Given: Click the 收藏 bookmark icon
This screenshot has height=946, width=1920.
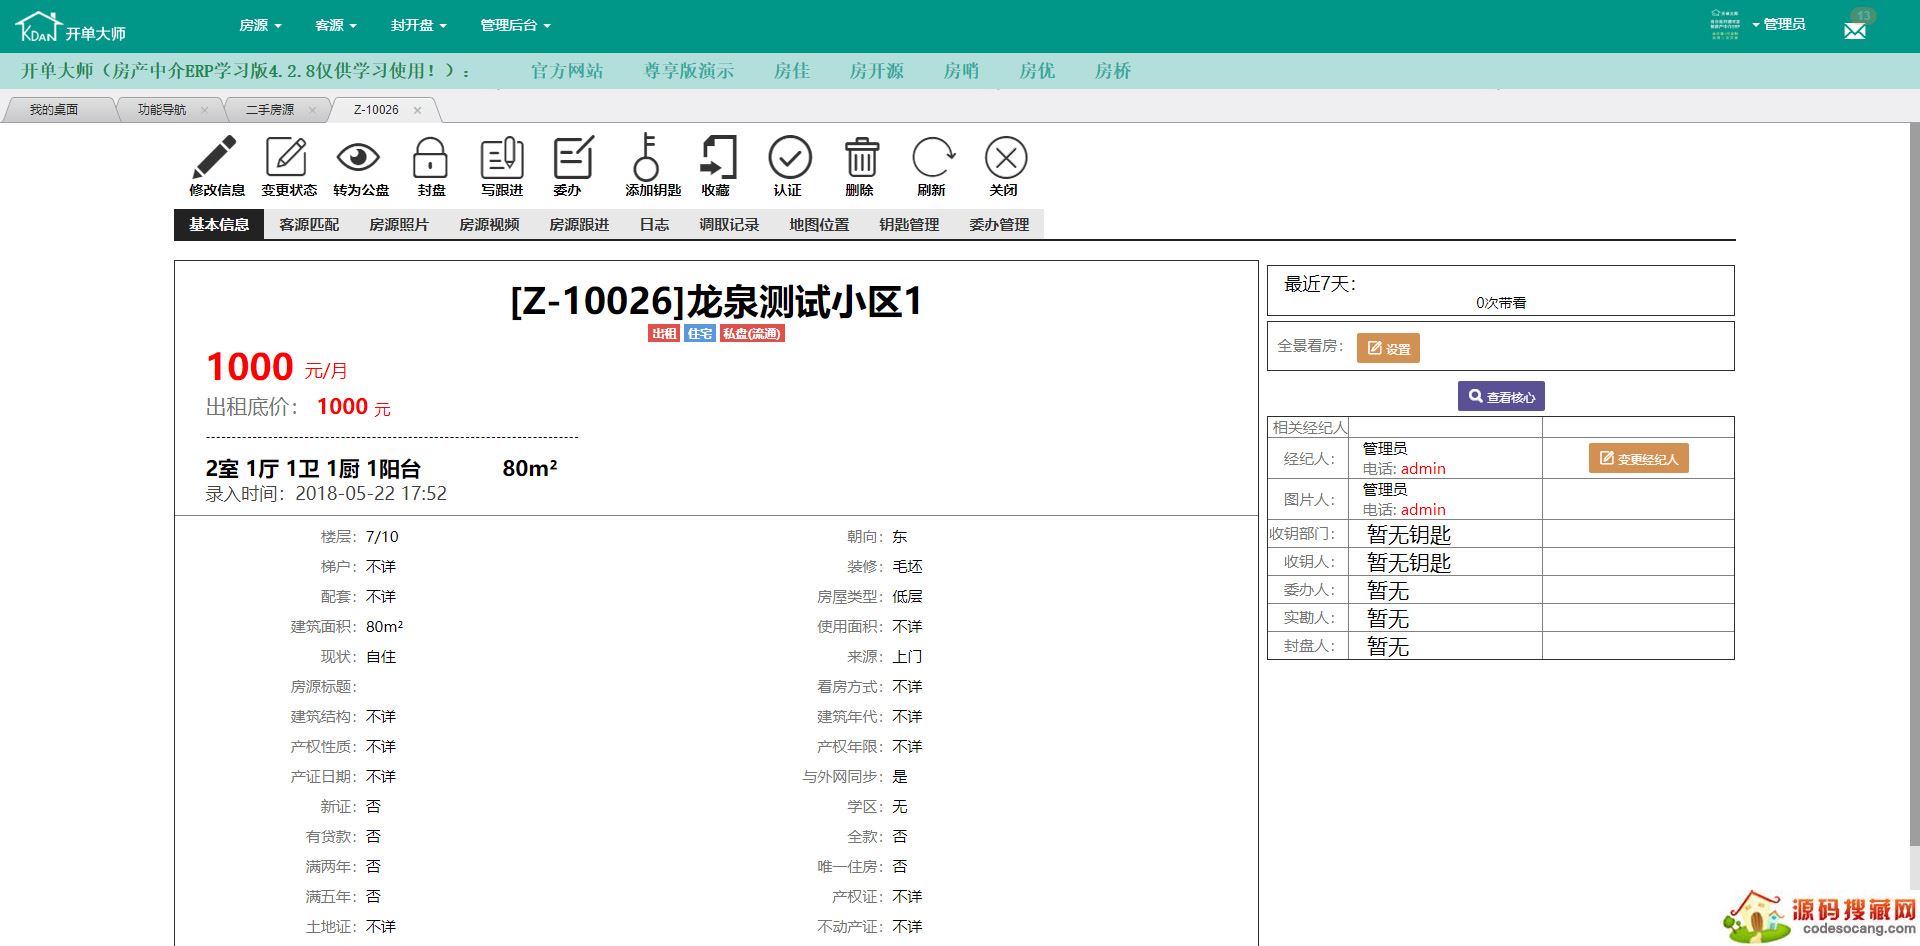Looking at the screenshot, I should pyautogui.click(x=717, y=159).
